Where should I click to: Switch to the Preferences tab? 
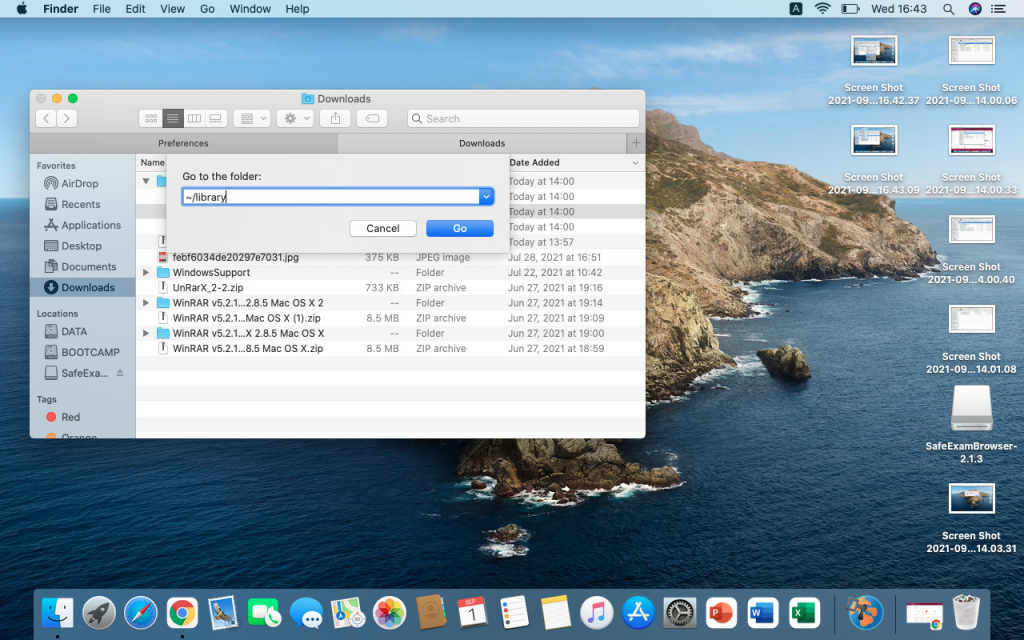183,143
